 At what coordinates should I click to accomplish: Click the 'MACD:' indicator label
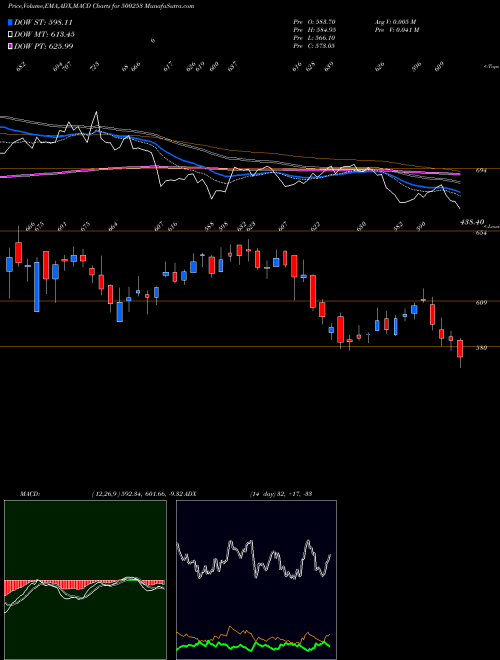[30, 494]
